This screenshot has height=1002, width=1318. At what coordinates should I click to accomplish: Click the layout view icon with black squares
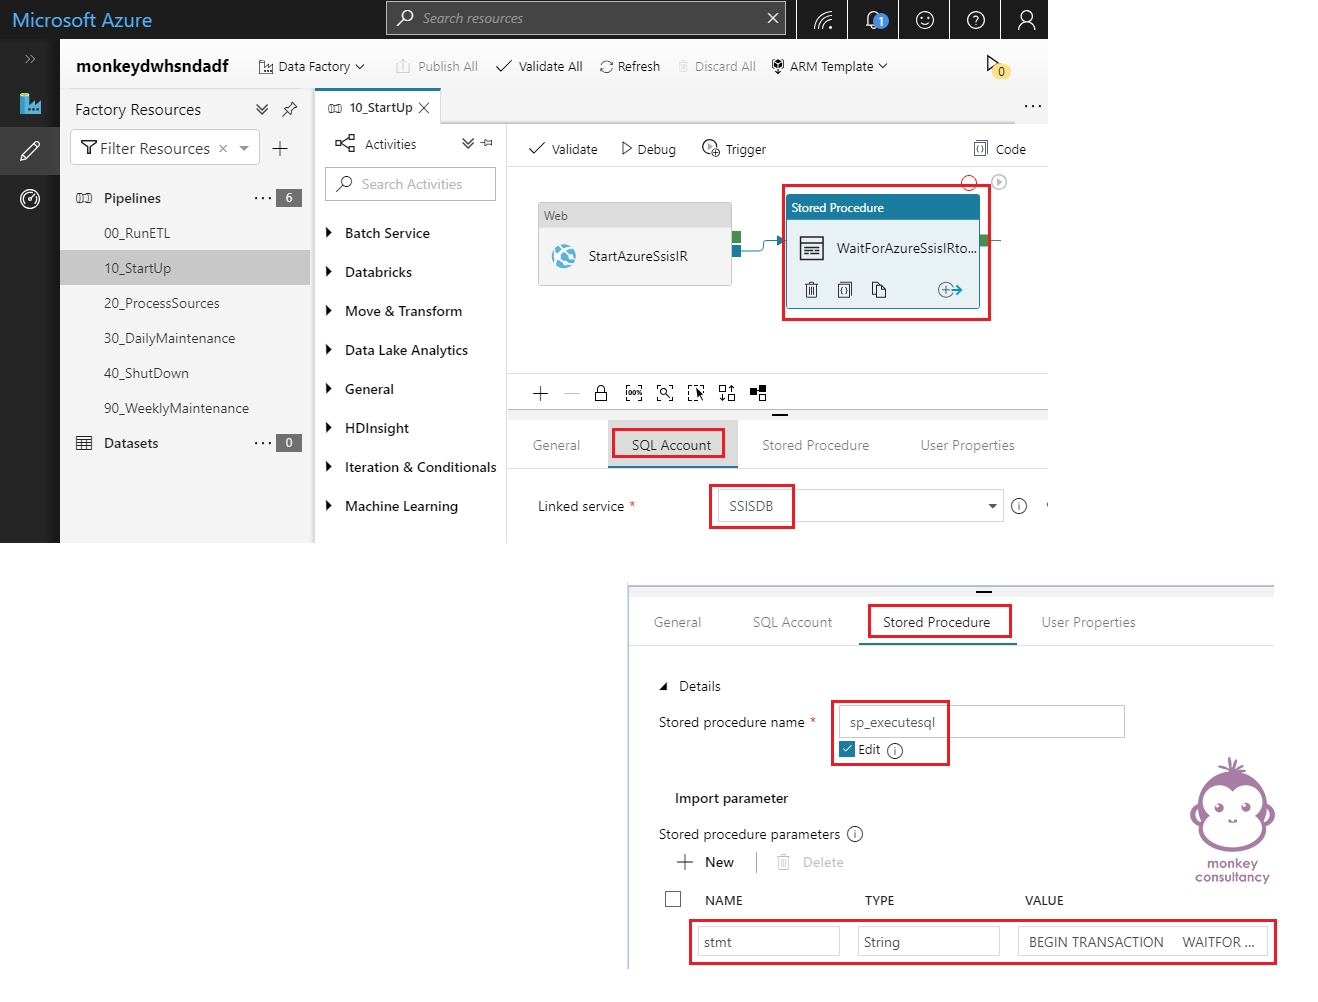tap(758, 393)
